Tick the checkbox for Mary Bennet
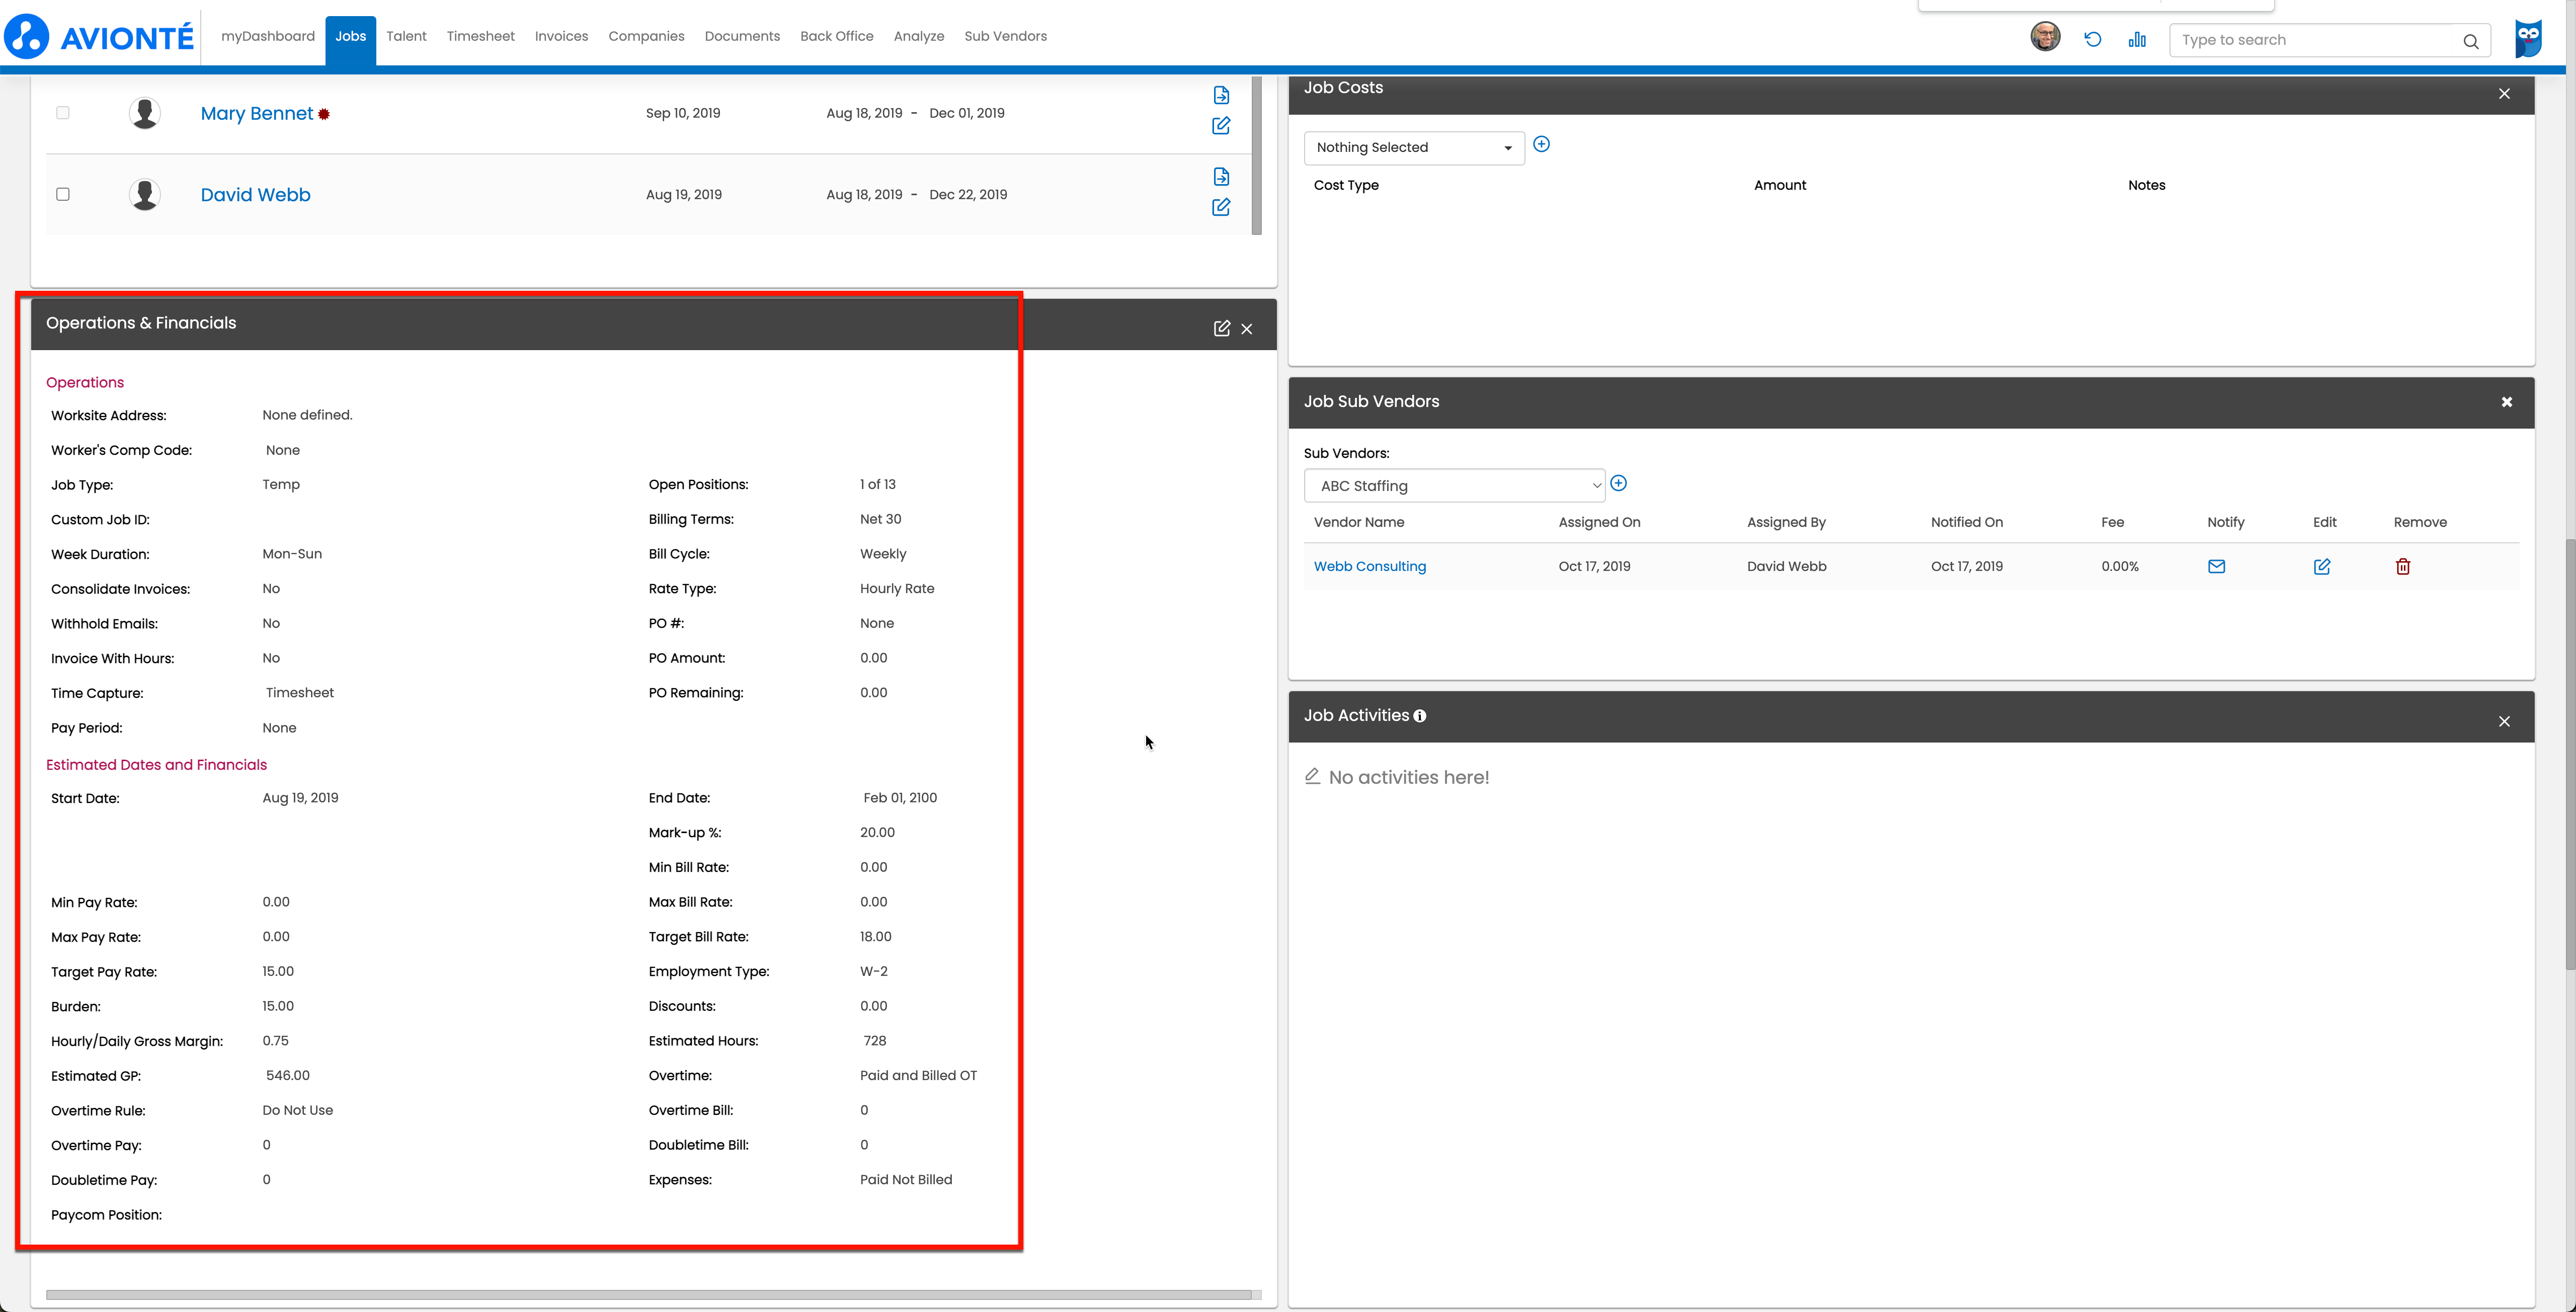Screen dimensions: 2576x1312 tap(63, 113)
